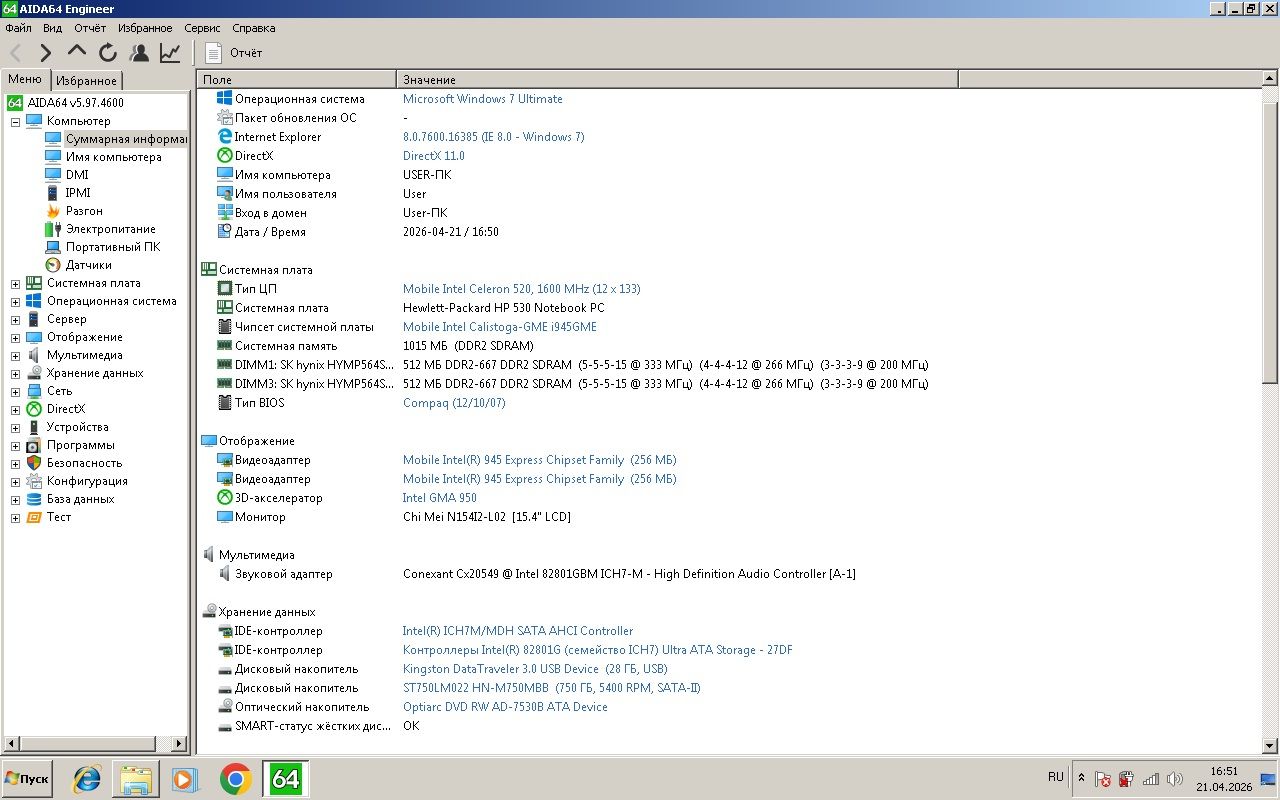Expand the Хранение данных tree node
The width and height of the screenshot is (1280, 800).
(x=15, y=373)
